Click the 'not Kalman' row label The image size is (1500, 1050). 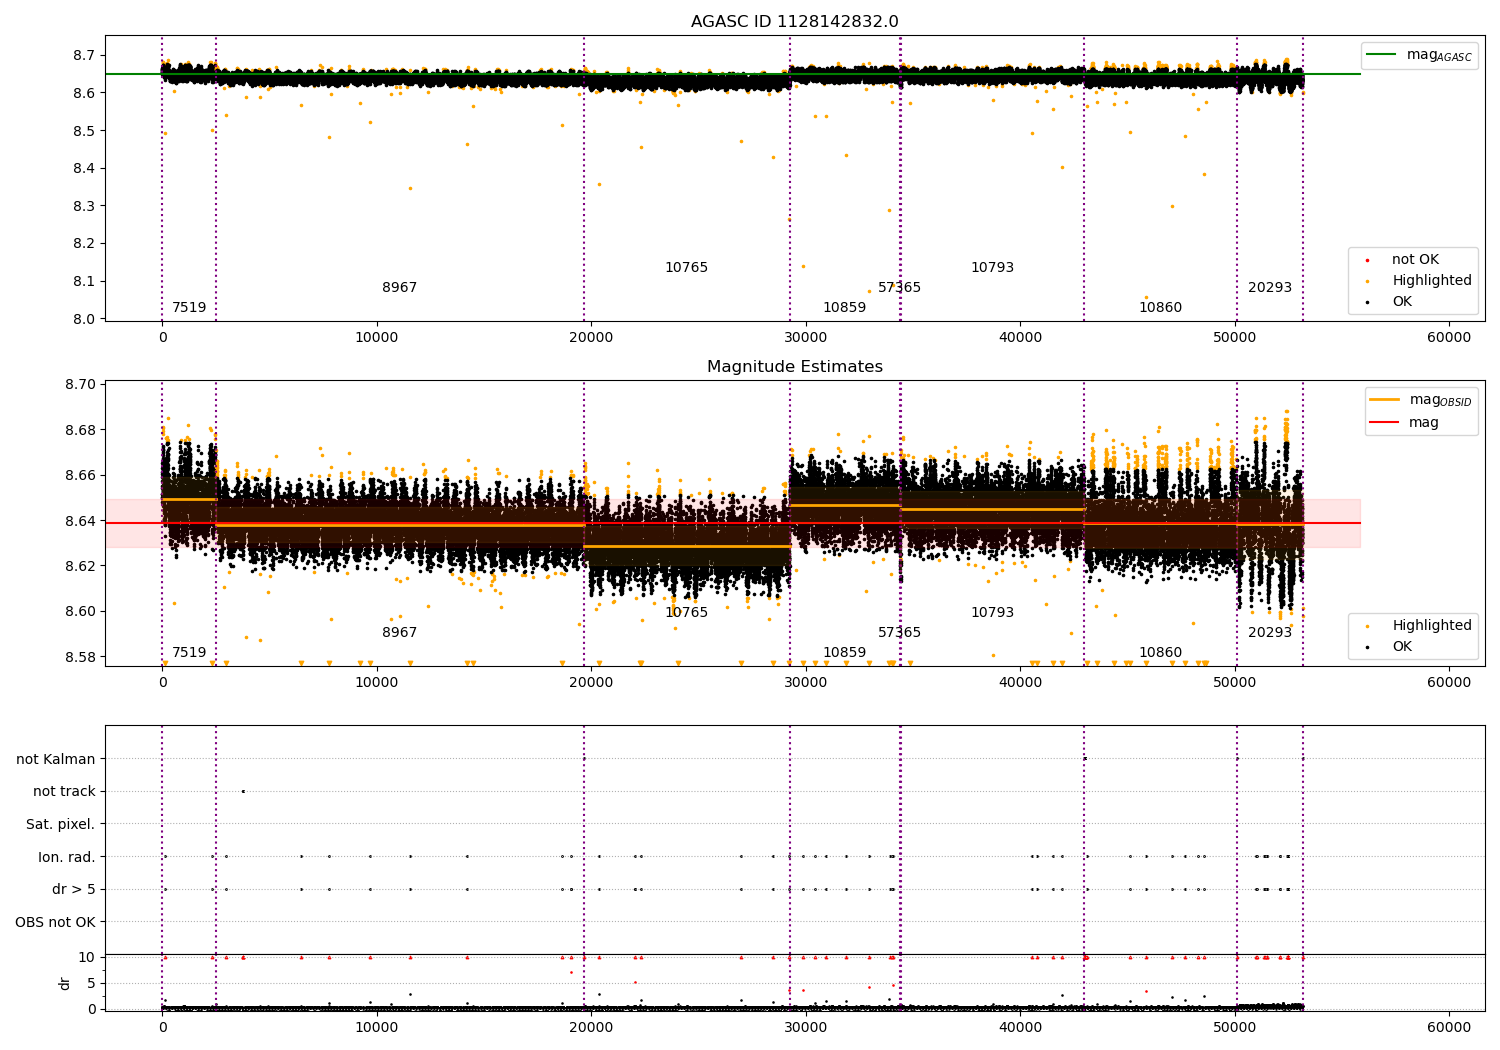pyautogui.click(x=56, y=760)
